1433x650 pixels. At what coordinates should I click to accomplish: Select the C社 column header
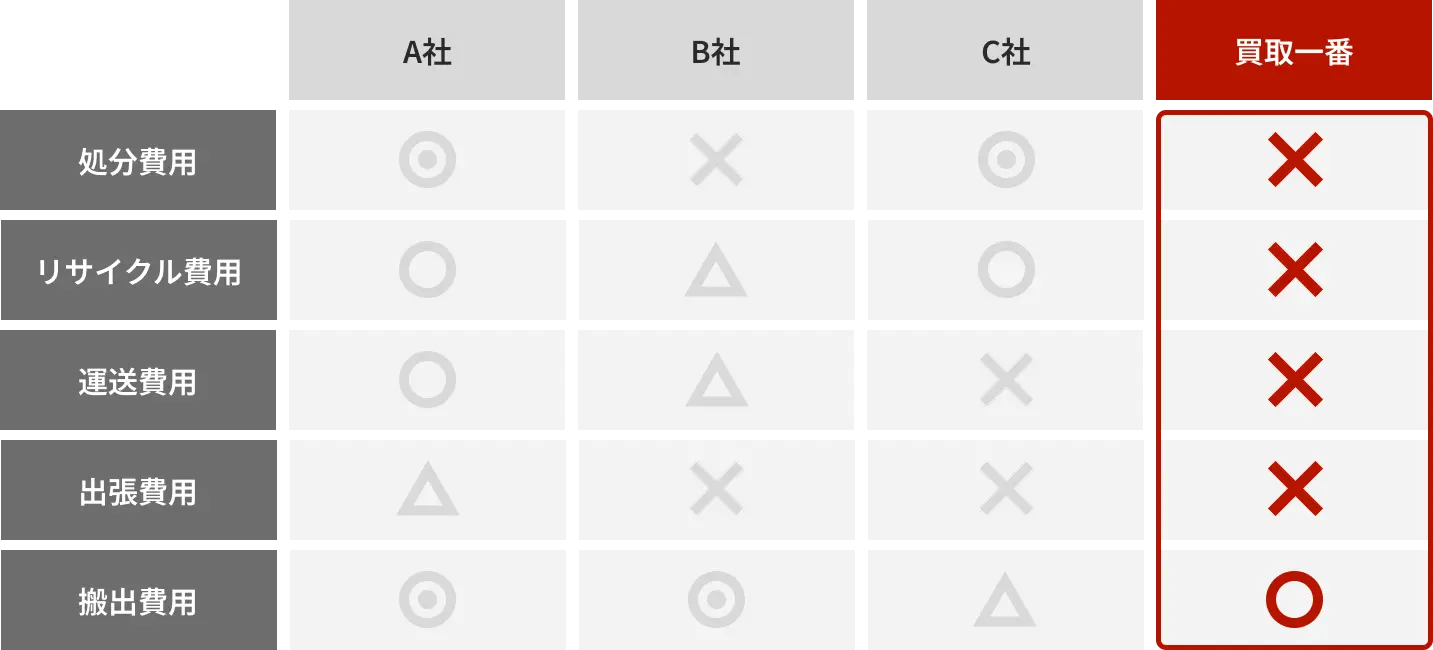tap(1006, 52)
